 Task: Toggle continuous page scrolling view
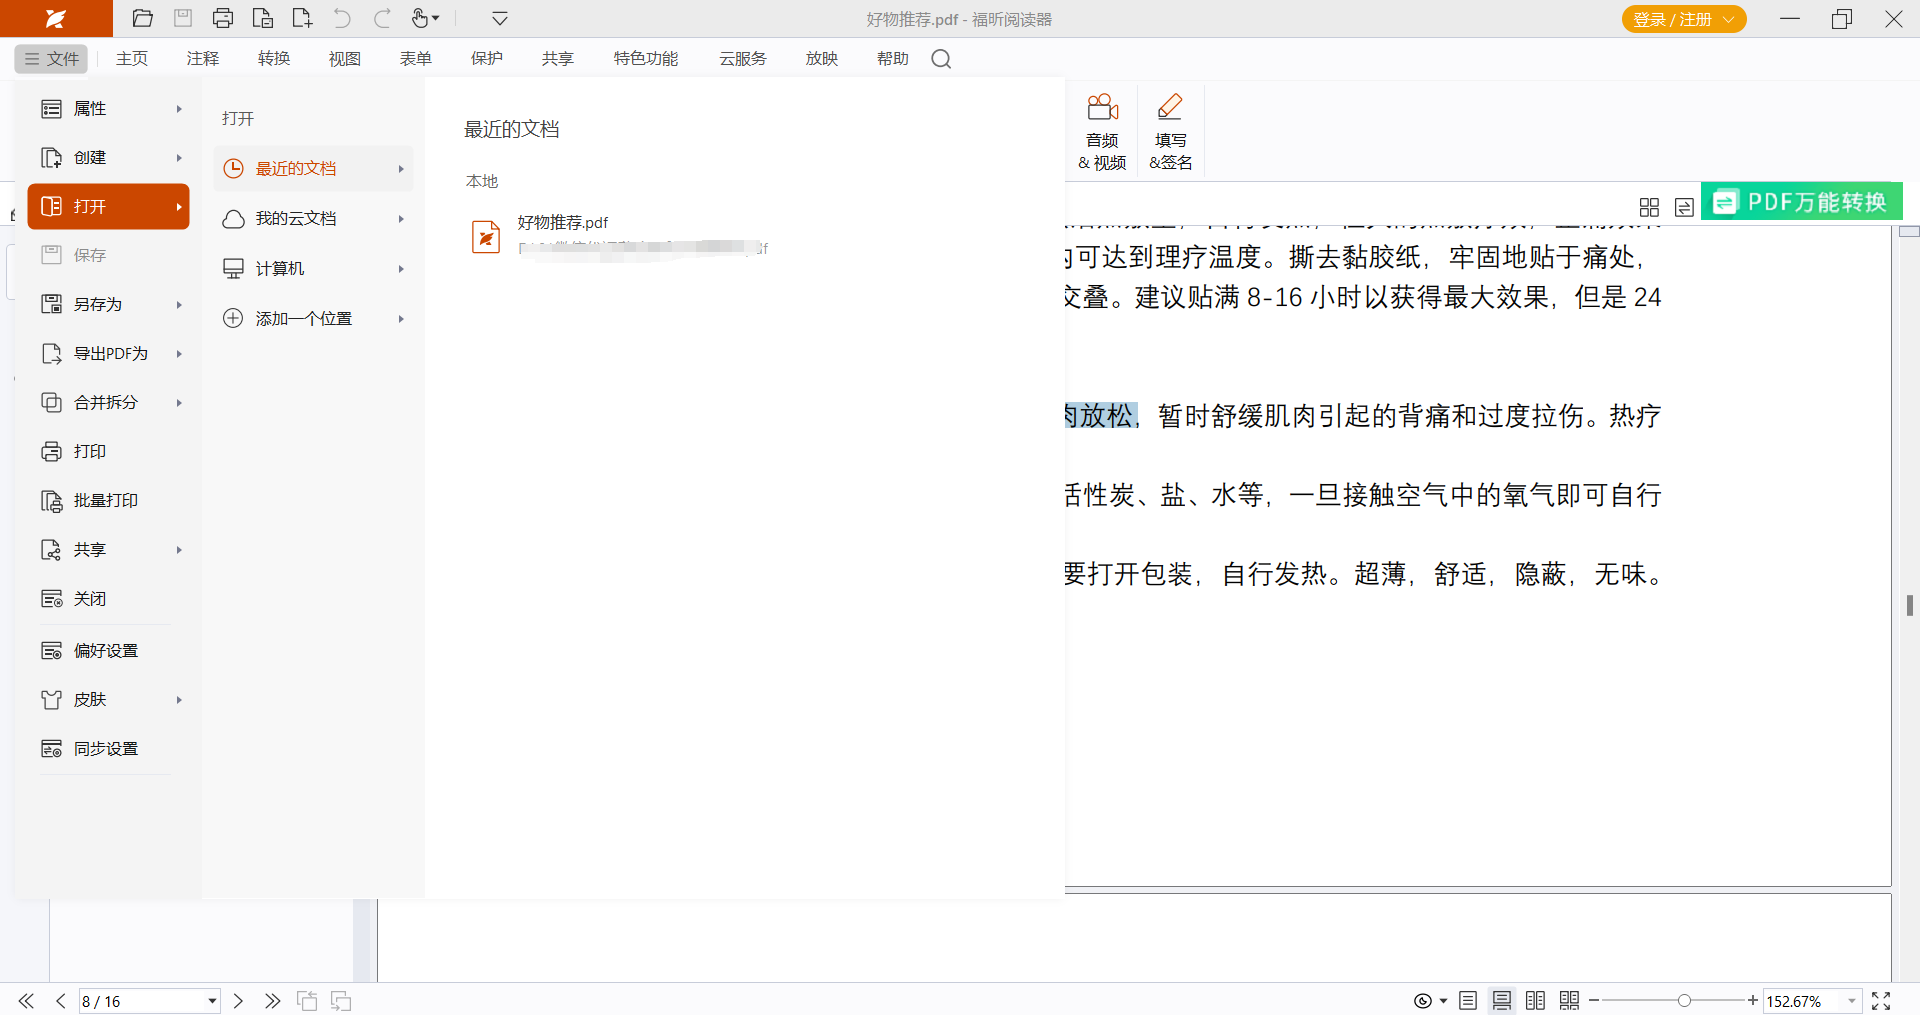[x=1502, y=1001]
